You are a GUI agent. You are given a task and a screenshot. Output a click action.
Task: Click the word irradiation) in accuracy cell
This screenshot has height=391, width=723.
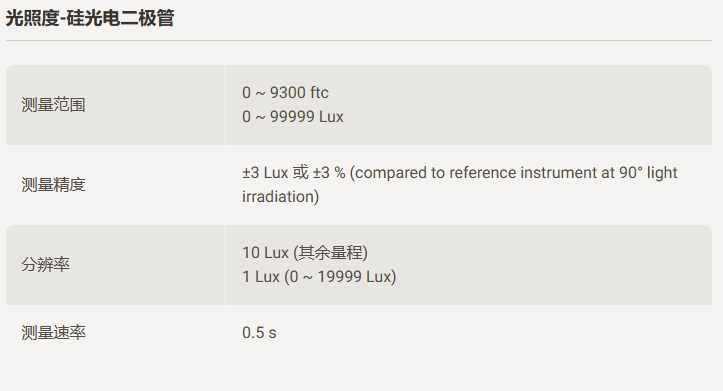[280, 197]
